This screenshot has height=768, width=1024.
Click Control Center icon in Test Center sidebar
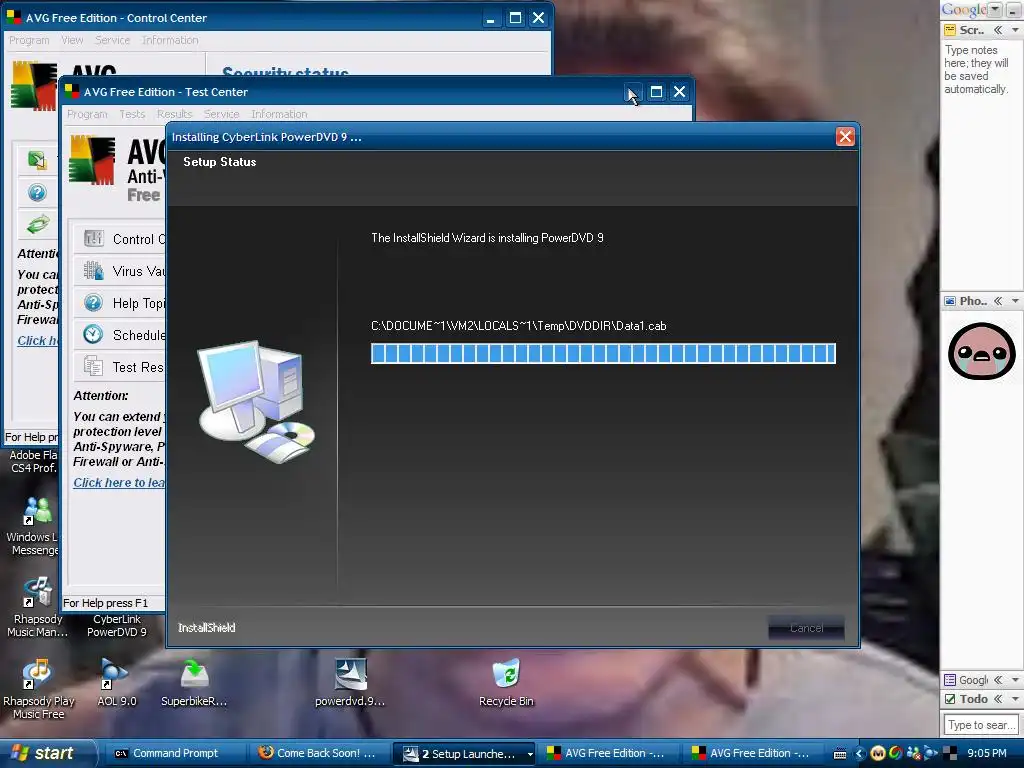93,238
